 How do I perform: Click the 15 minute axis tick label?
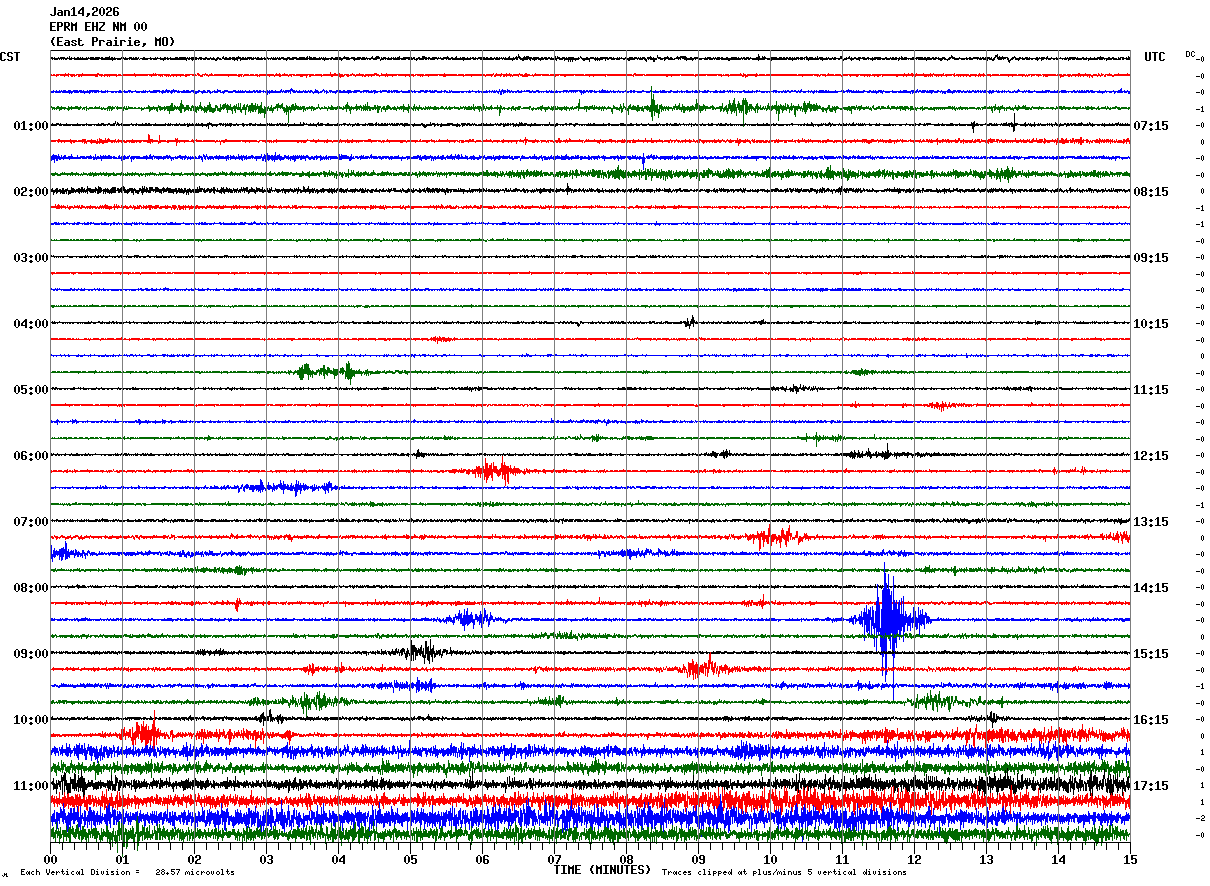(1130, 859)
